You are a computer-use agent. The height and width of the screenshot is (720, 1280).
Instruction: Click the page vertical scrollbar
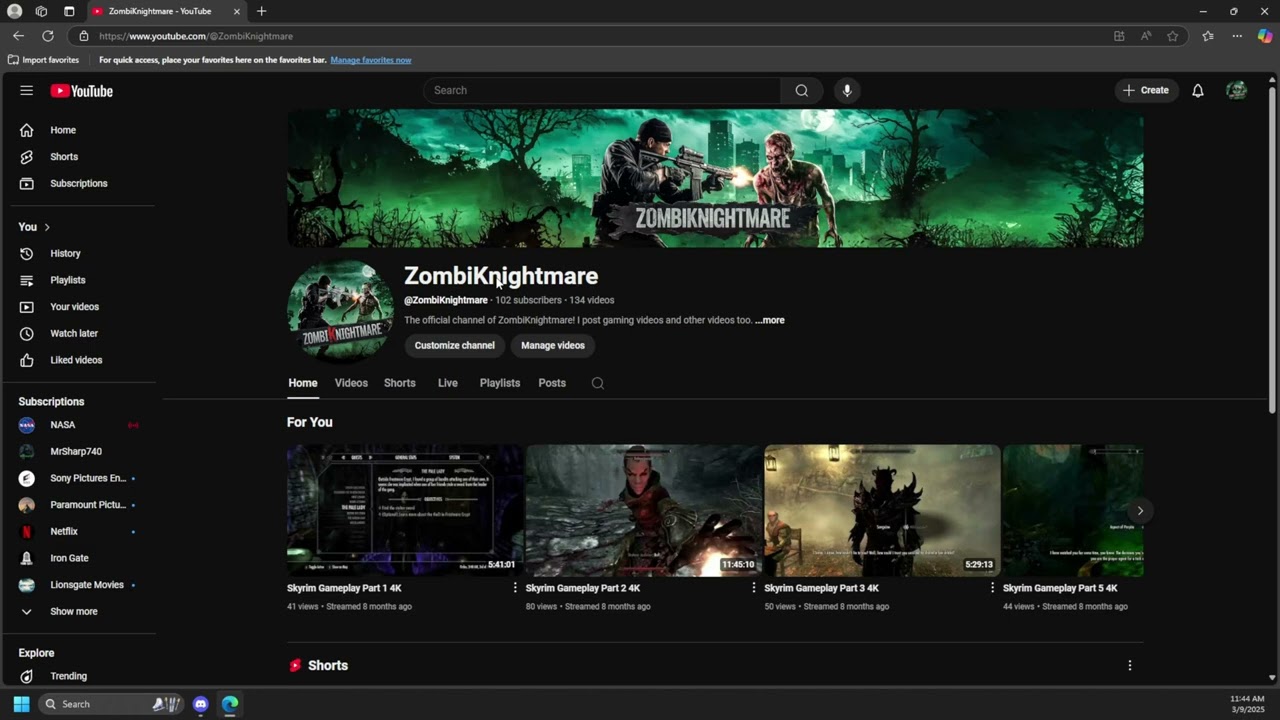pos(1272,250)
